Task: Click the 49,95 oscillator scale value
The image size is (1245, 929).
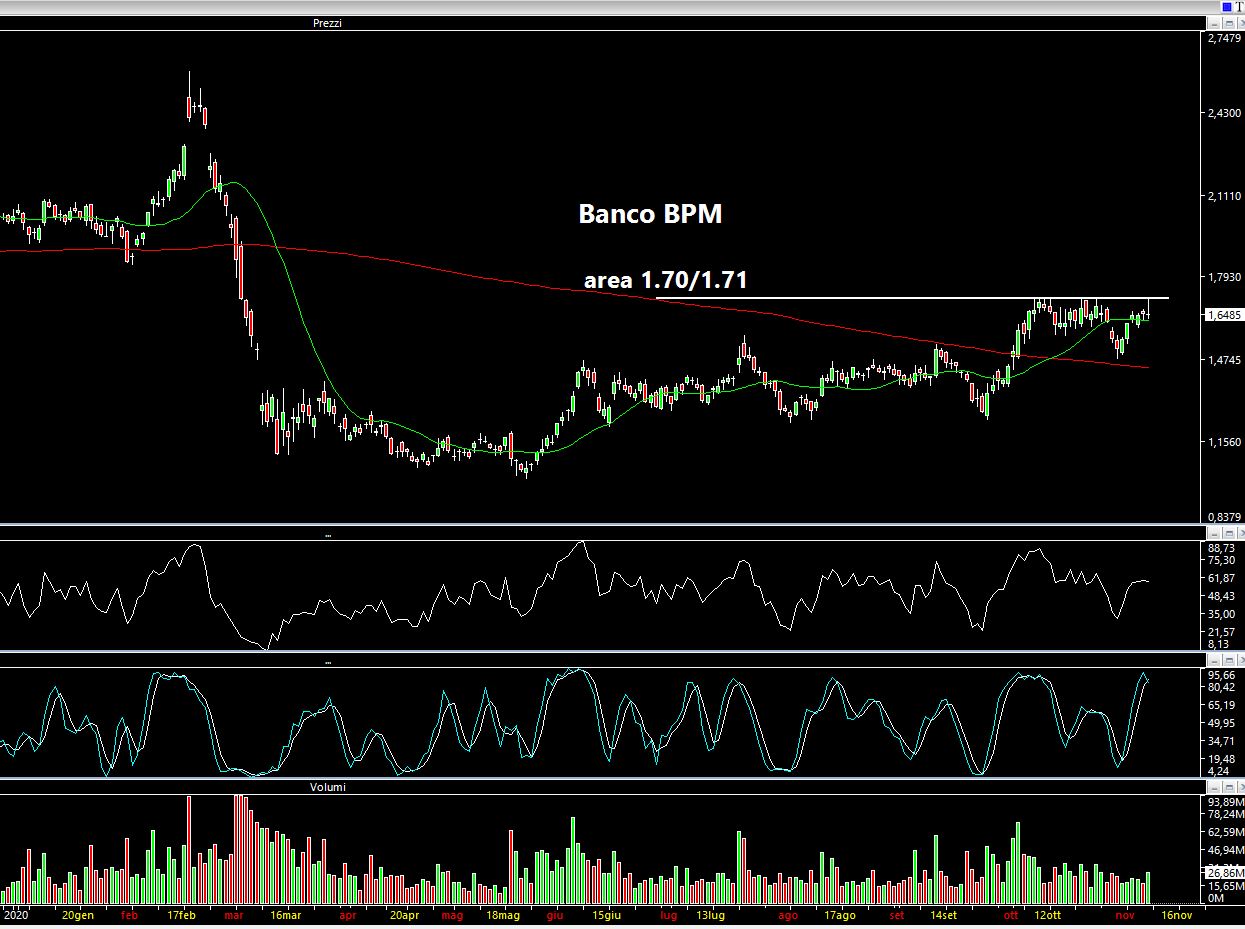Action: click(x=1221, y=723)
